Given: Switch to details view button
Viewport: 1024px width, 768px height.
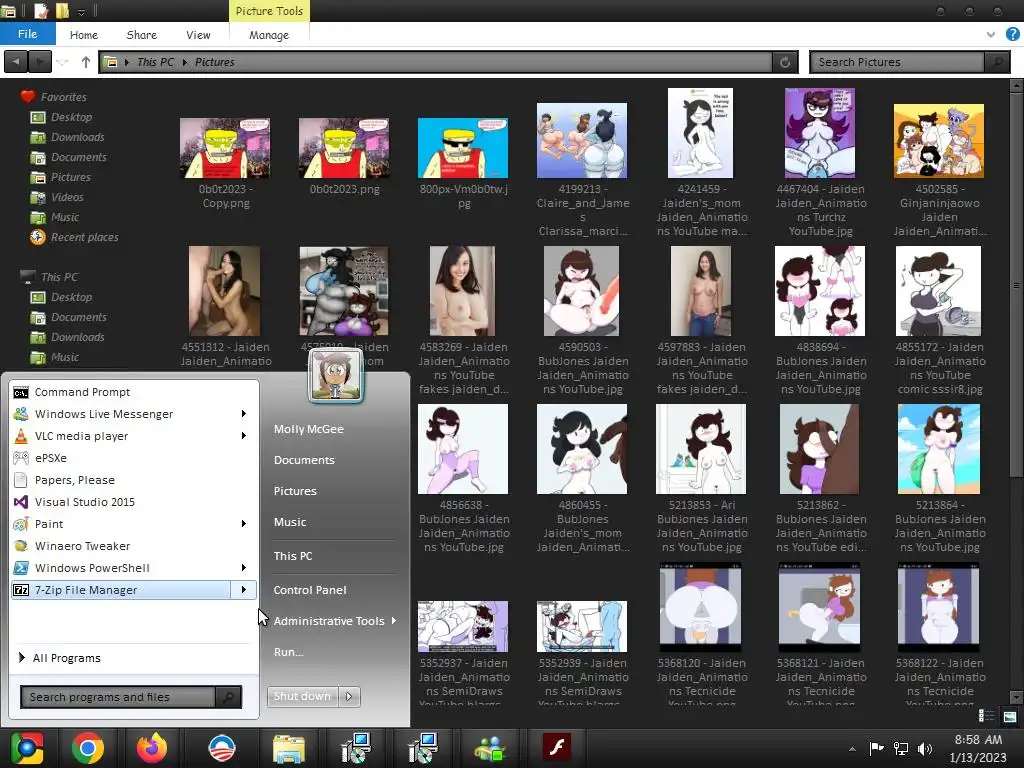Looking at the screenshot, I should pyautogui.click(x=987, y=716).
